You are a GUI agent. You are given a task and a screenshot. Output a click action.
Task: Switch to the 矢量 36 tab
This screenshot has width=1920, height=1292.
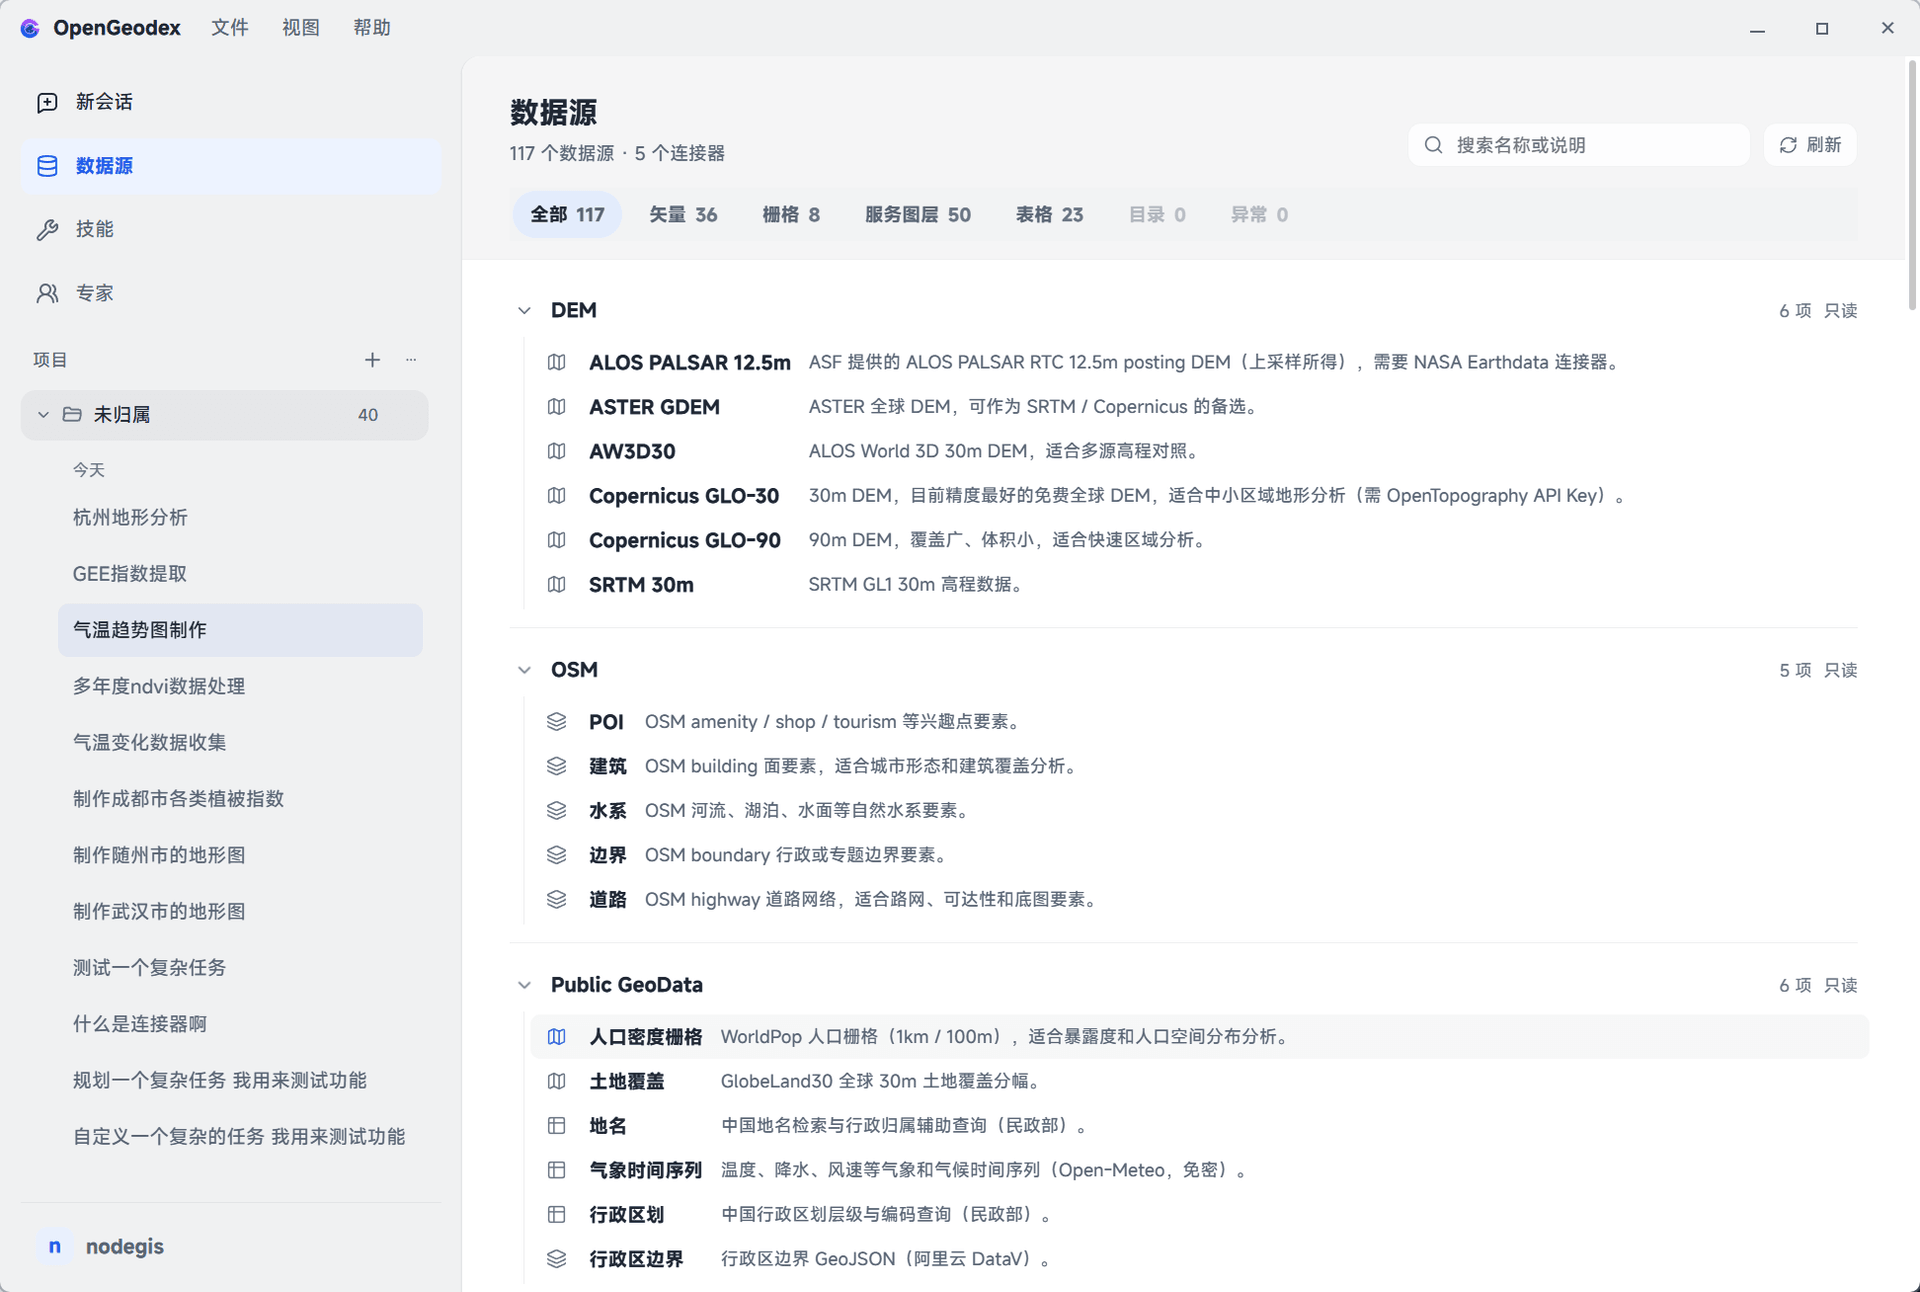pos(683,215)
